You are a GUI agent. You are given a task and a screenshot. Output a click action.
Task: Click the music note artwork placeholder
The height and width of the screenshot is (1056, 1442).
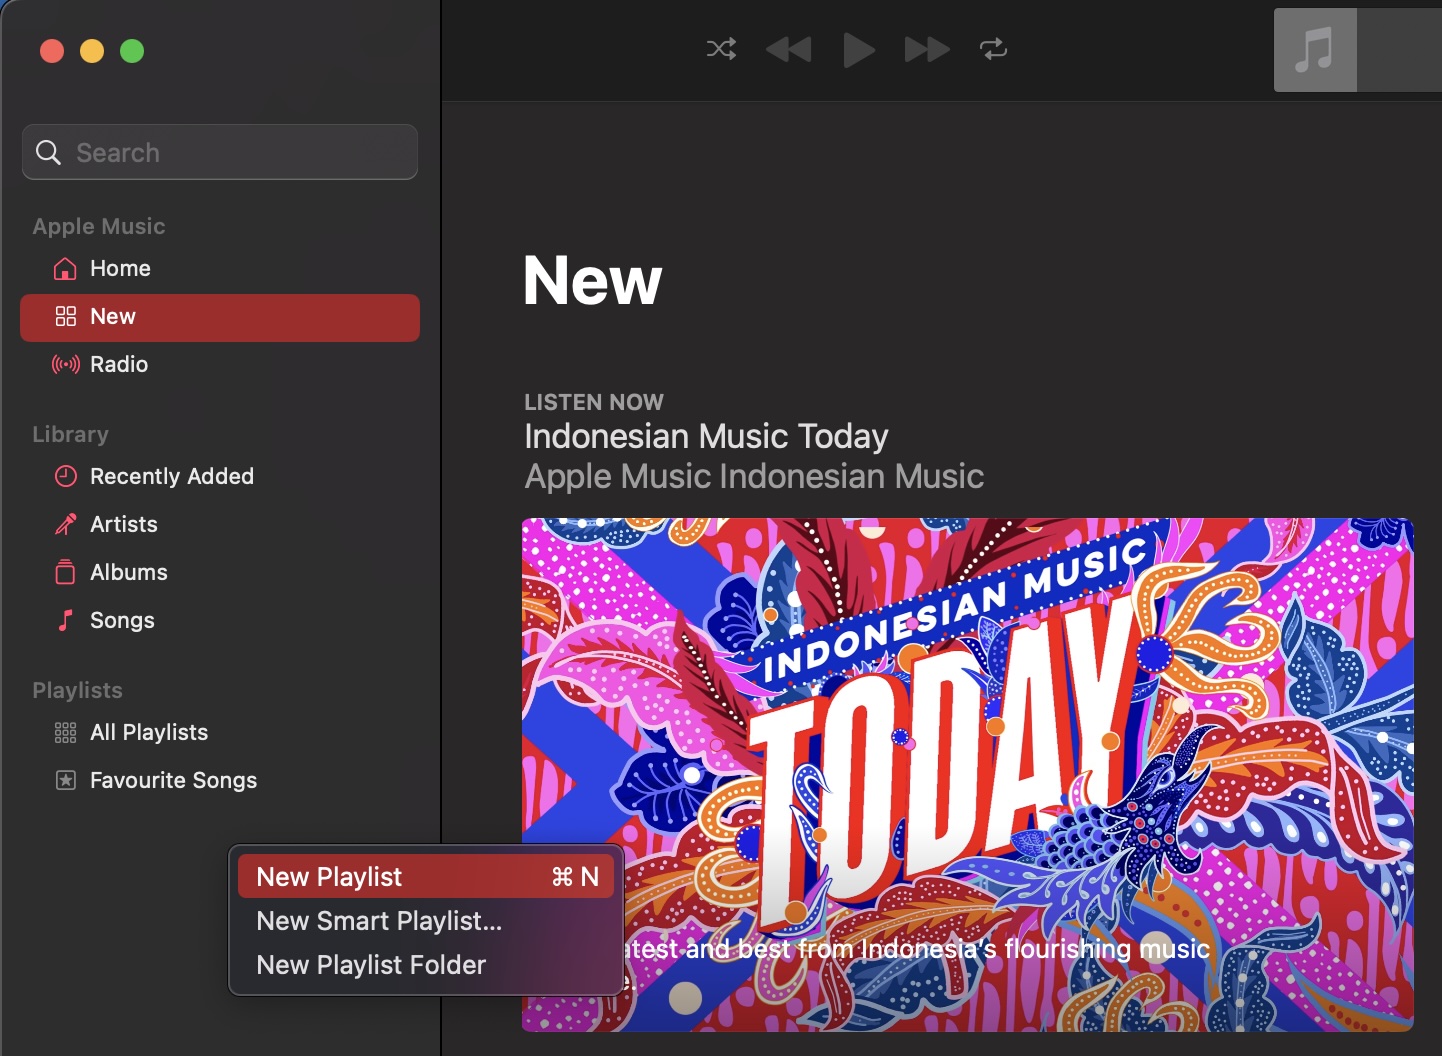(1315, 50)
